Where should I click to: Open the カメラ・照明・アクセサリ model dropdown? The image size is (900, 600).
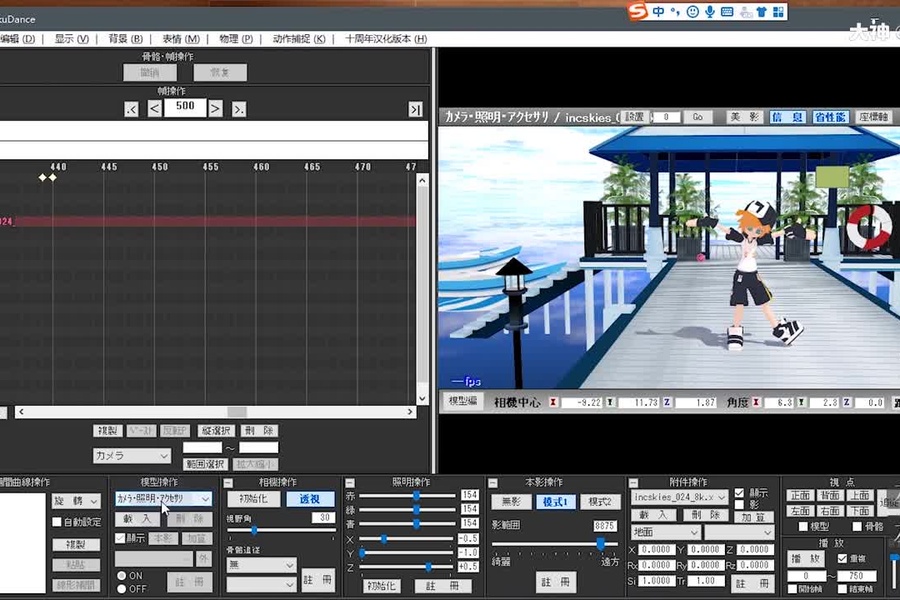coord(166,497)
